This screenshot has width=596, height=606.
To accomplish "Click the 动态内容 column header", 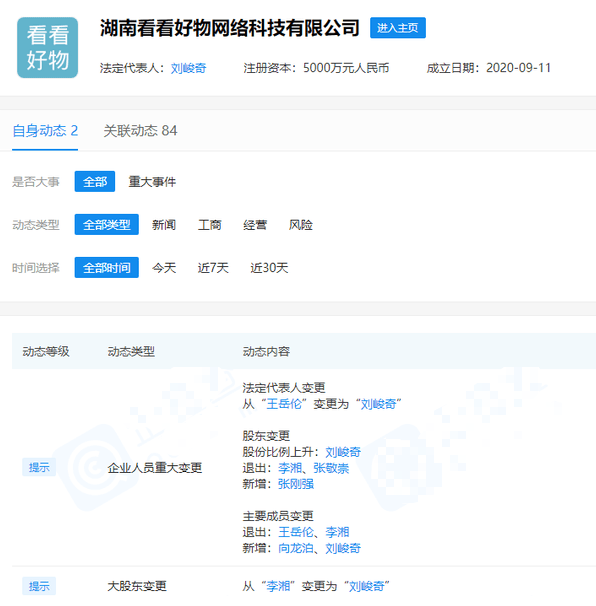I will [x=266, y=351].
